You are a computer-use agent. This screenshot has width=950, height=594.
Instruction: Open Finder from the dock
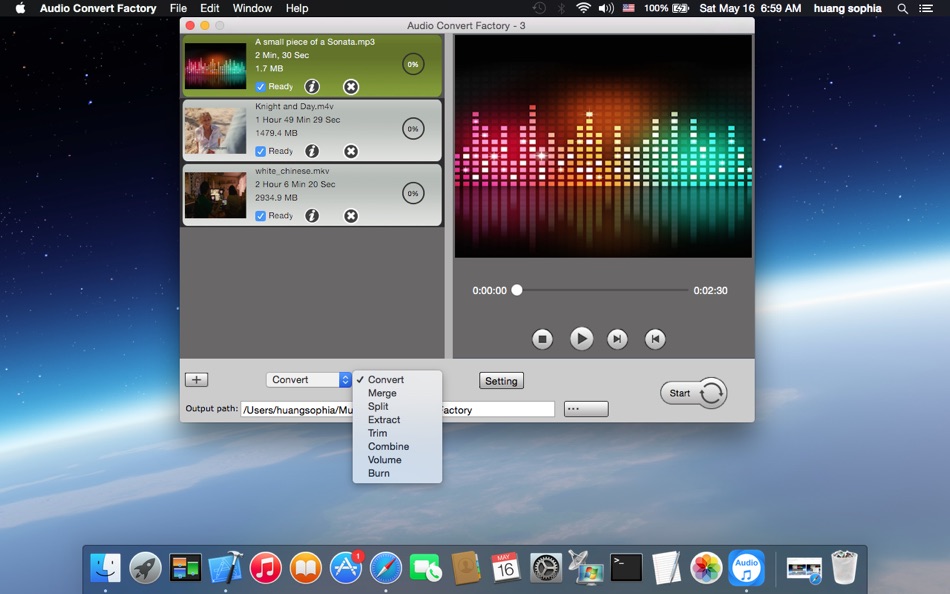(105, 568)
